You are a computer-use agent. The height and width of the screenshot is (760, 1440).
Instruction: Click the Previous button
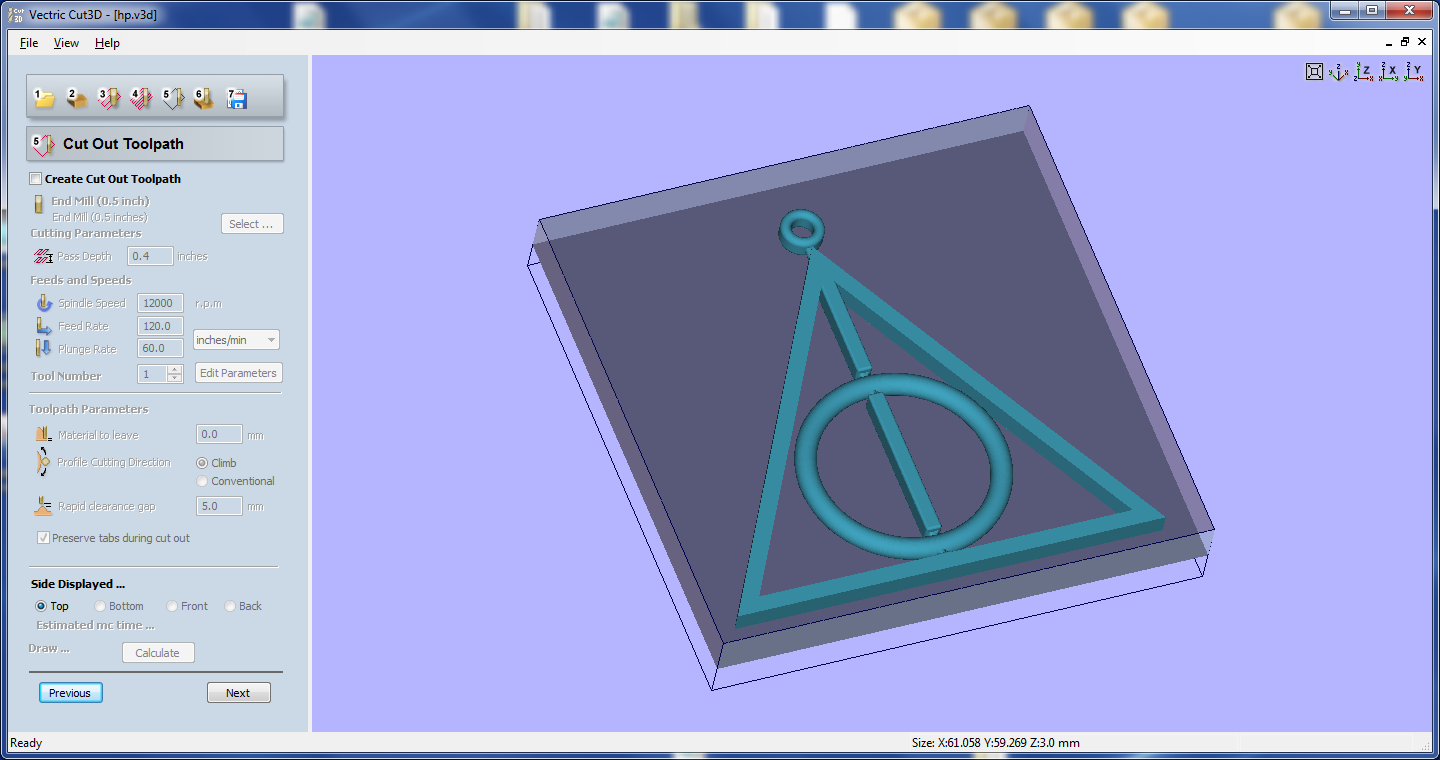click(x=71, y=693)
